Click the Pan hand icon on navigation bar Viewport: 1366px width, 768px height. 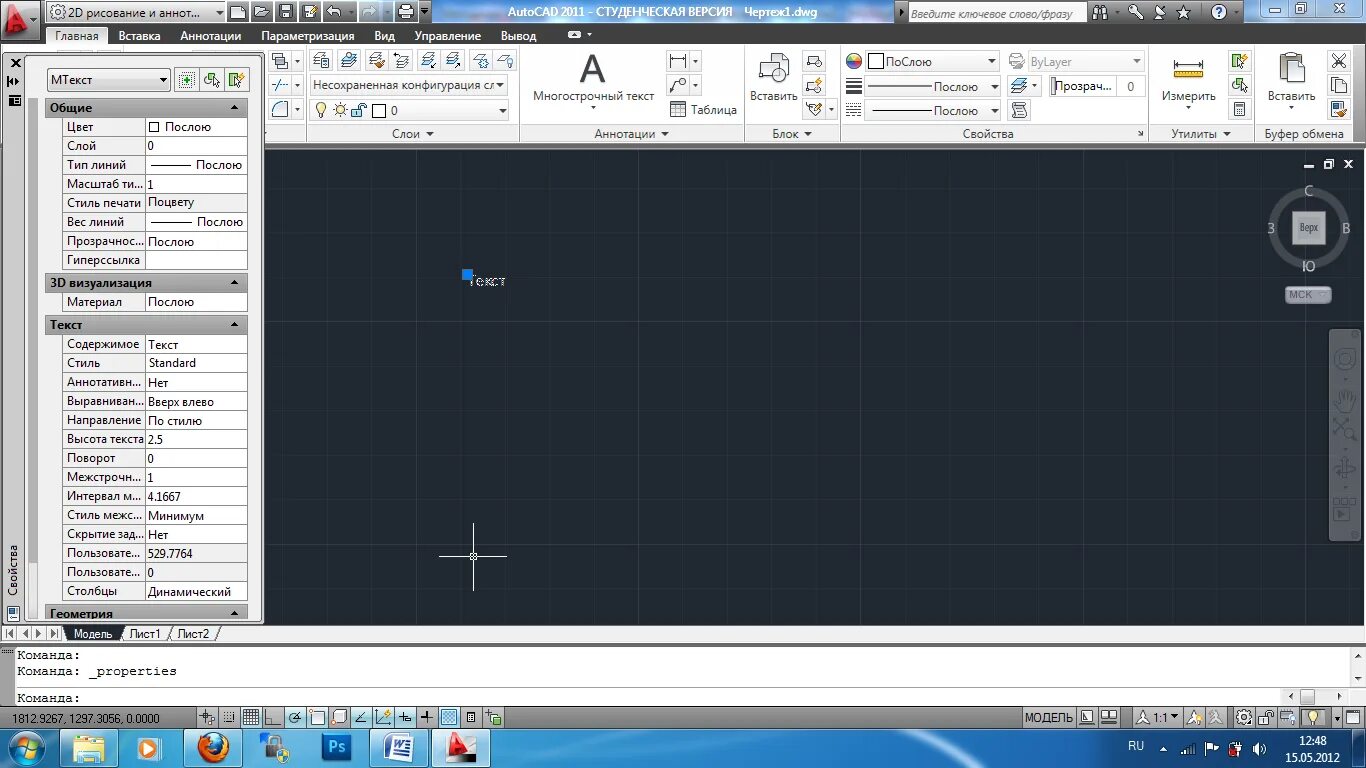(x=1345, y=401)
